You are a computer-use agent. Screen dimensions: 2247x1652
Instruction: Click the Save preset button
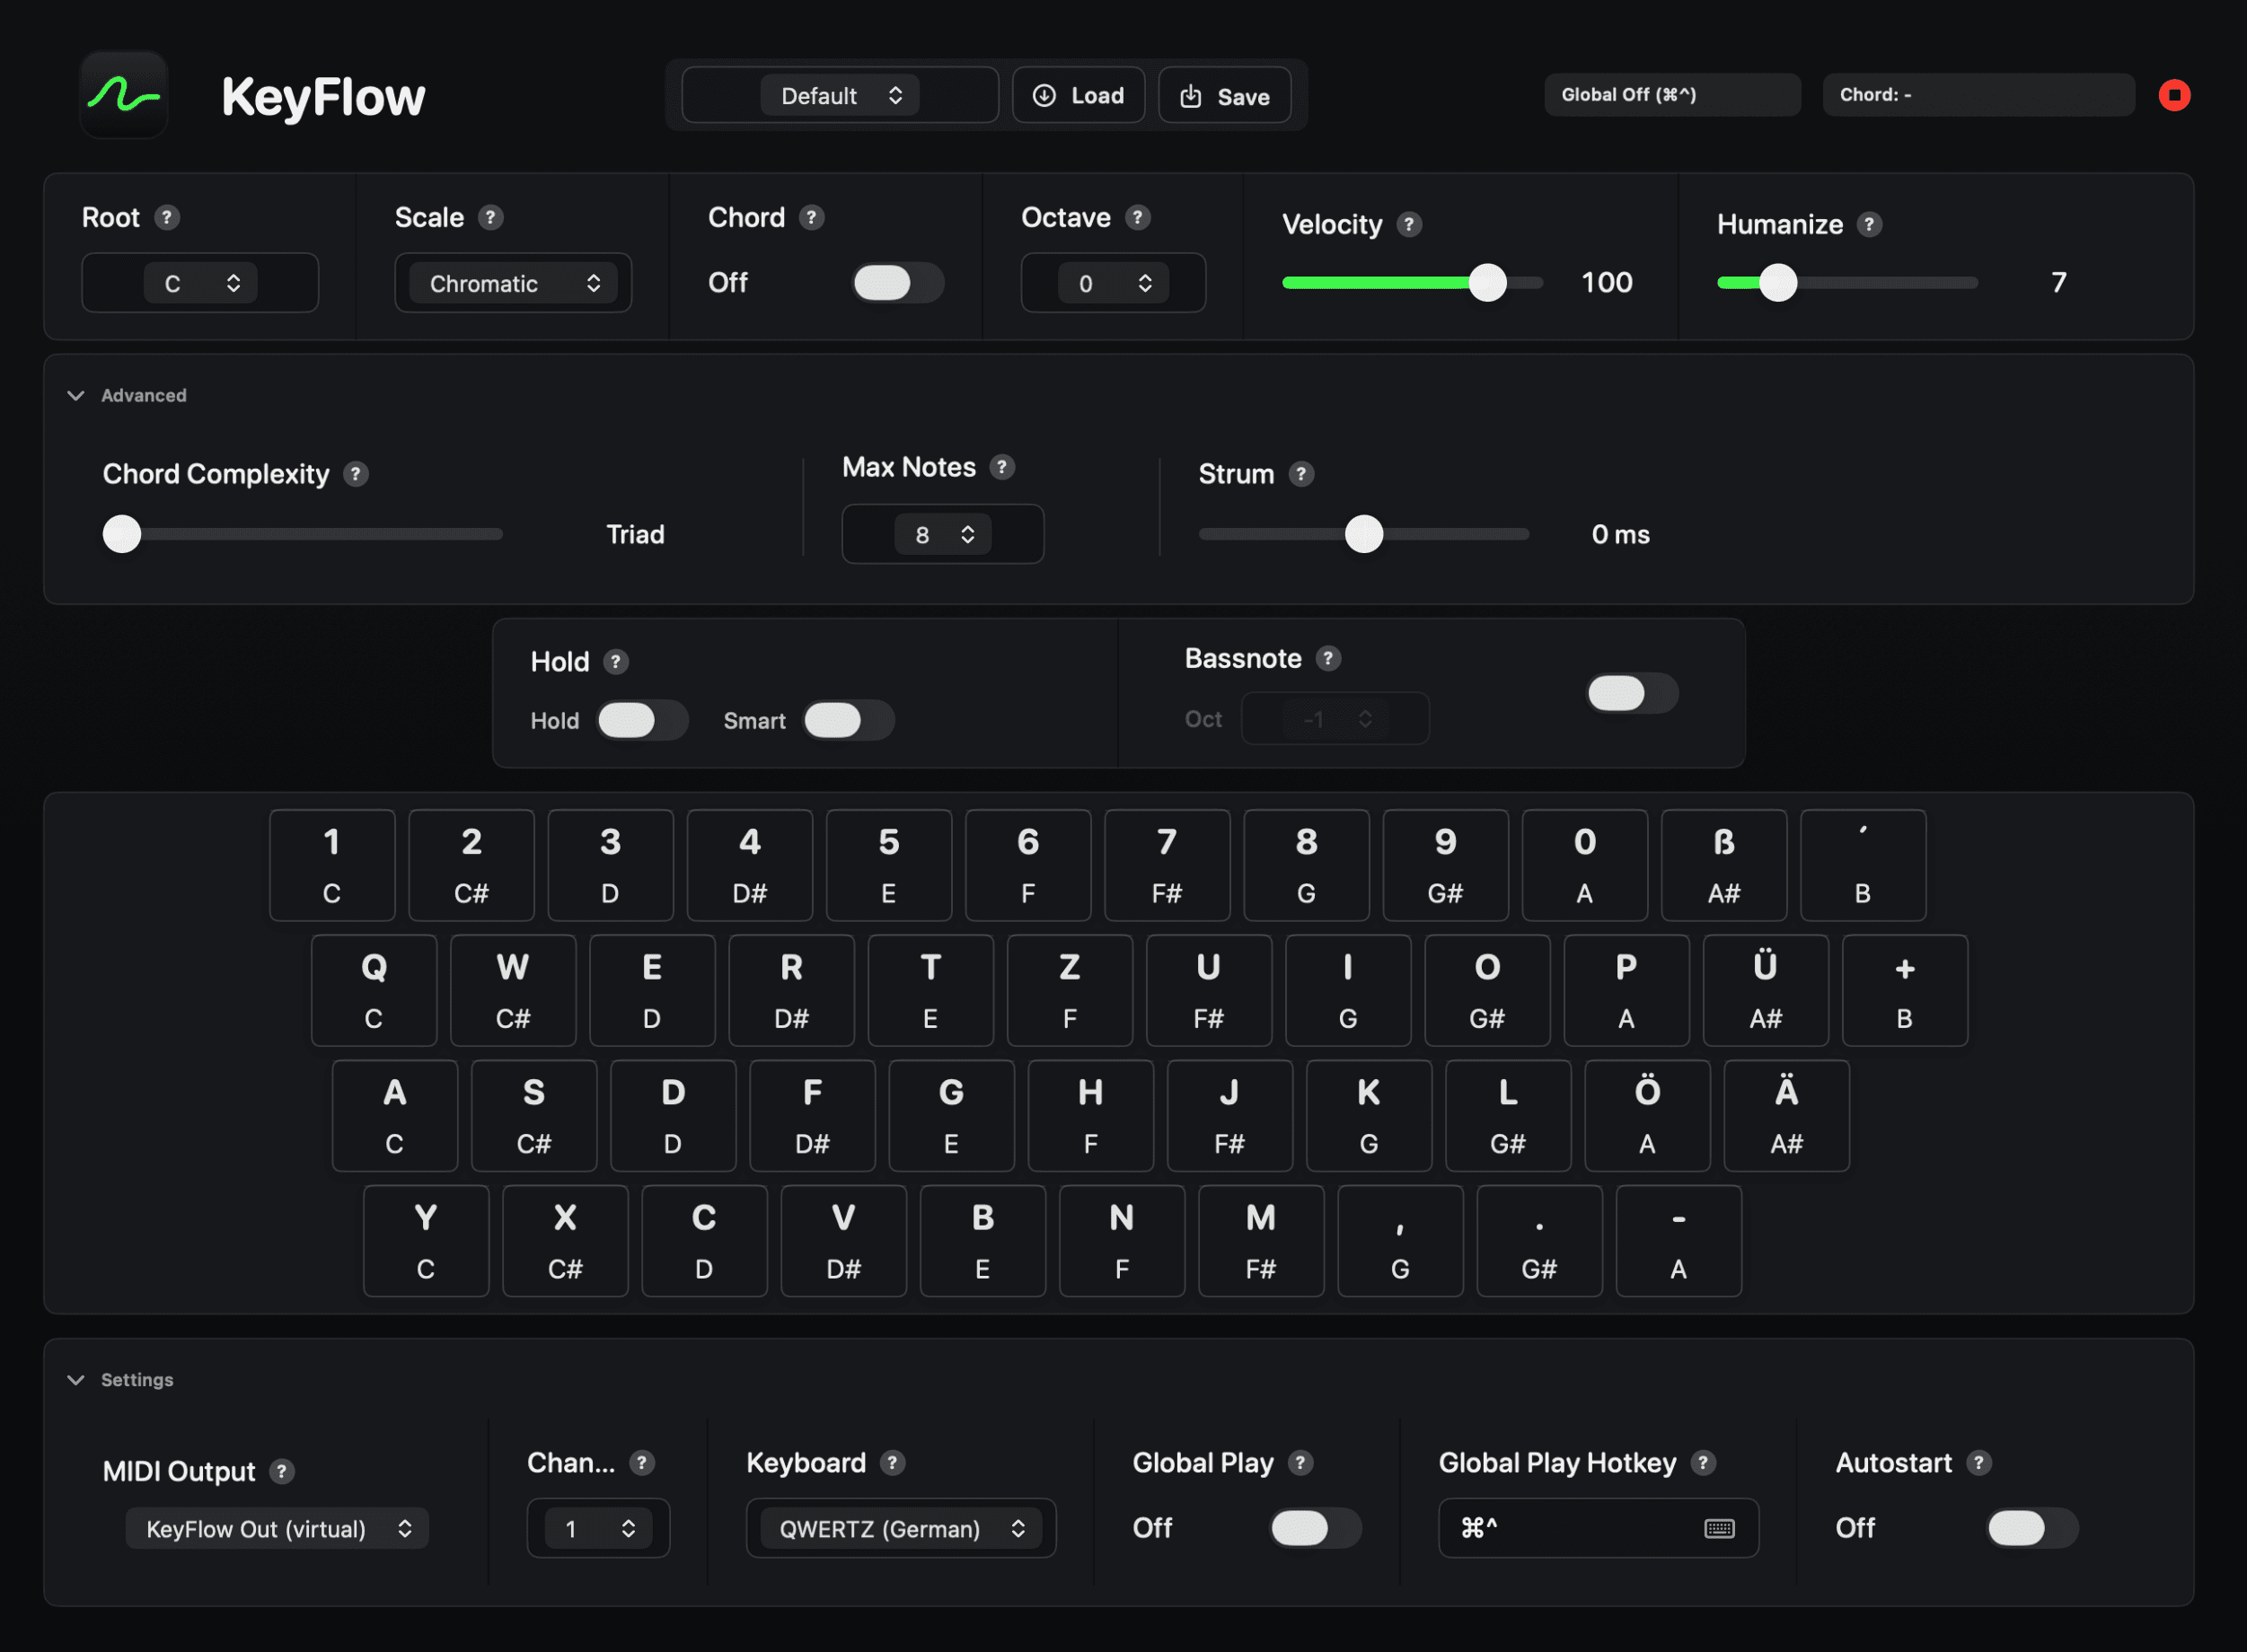tap(1224, 95)
